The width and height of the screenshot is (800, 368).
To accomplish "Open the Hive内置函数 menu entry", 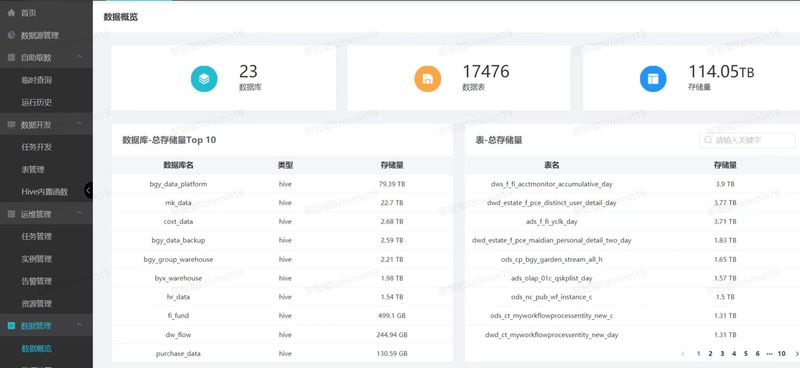I will (x=46, y=191).
